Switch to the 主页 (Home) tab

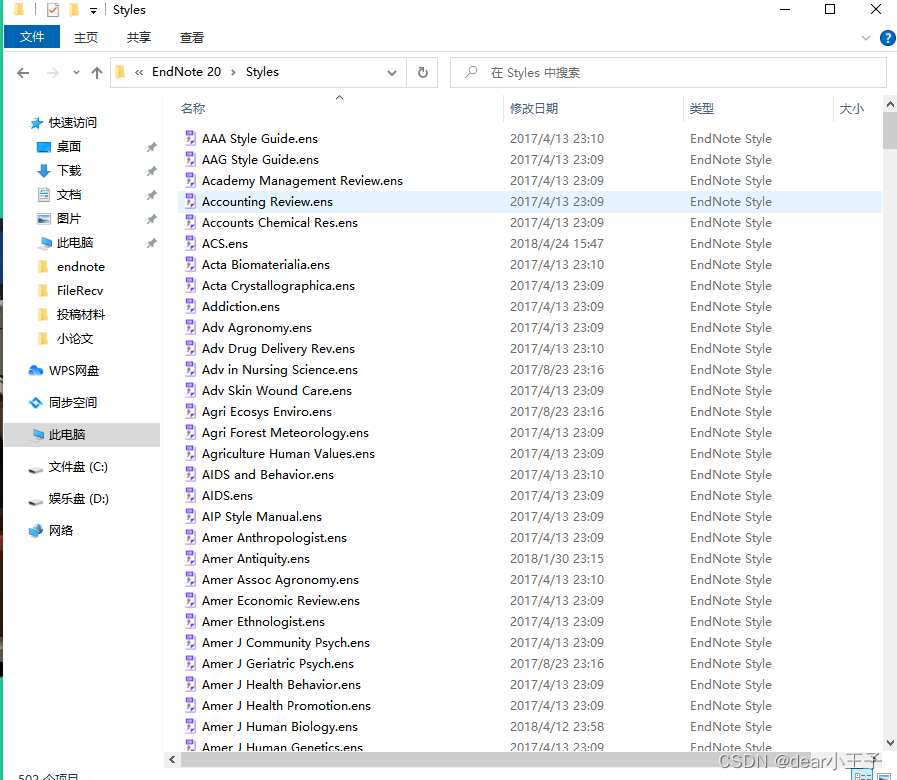click(86, 38)
